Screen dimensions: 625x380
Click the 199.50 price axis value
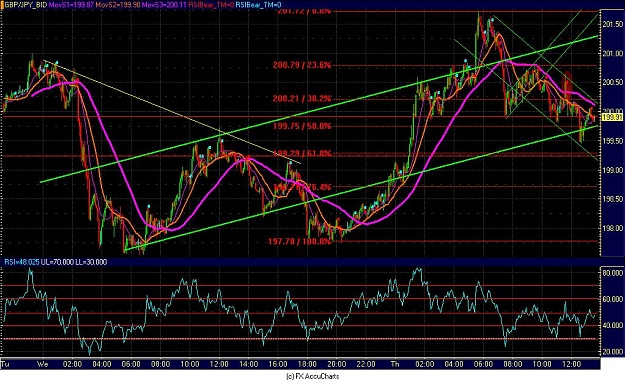tap(612, 141)
